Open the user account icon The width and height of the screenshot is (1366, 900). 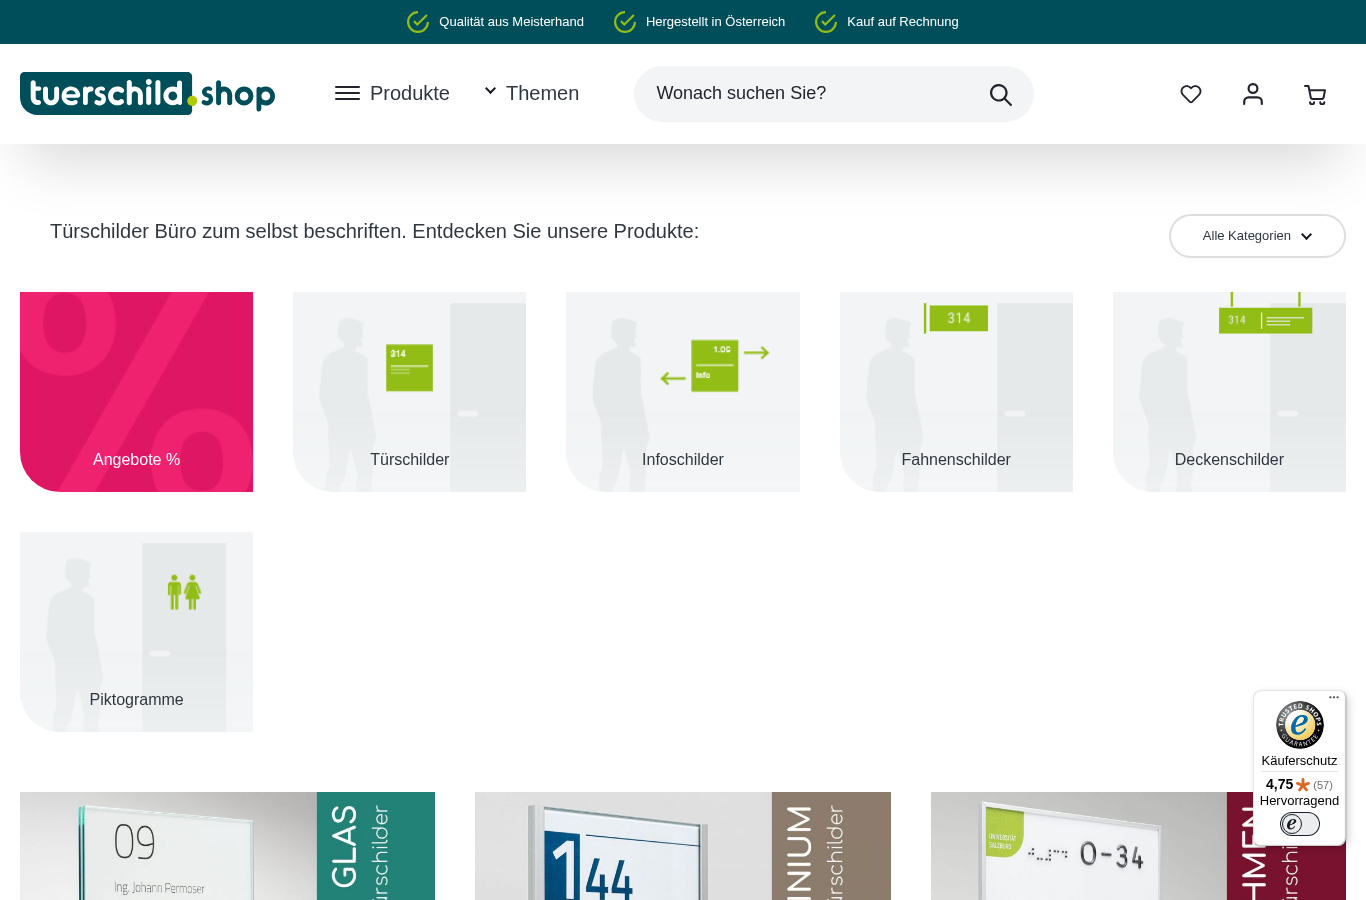(x=1253, y=94)
